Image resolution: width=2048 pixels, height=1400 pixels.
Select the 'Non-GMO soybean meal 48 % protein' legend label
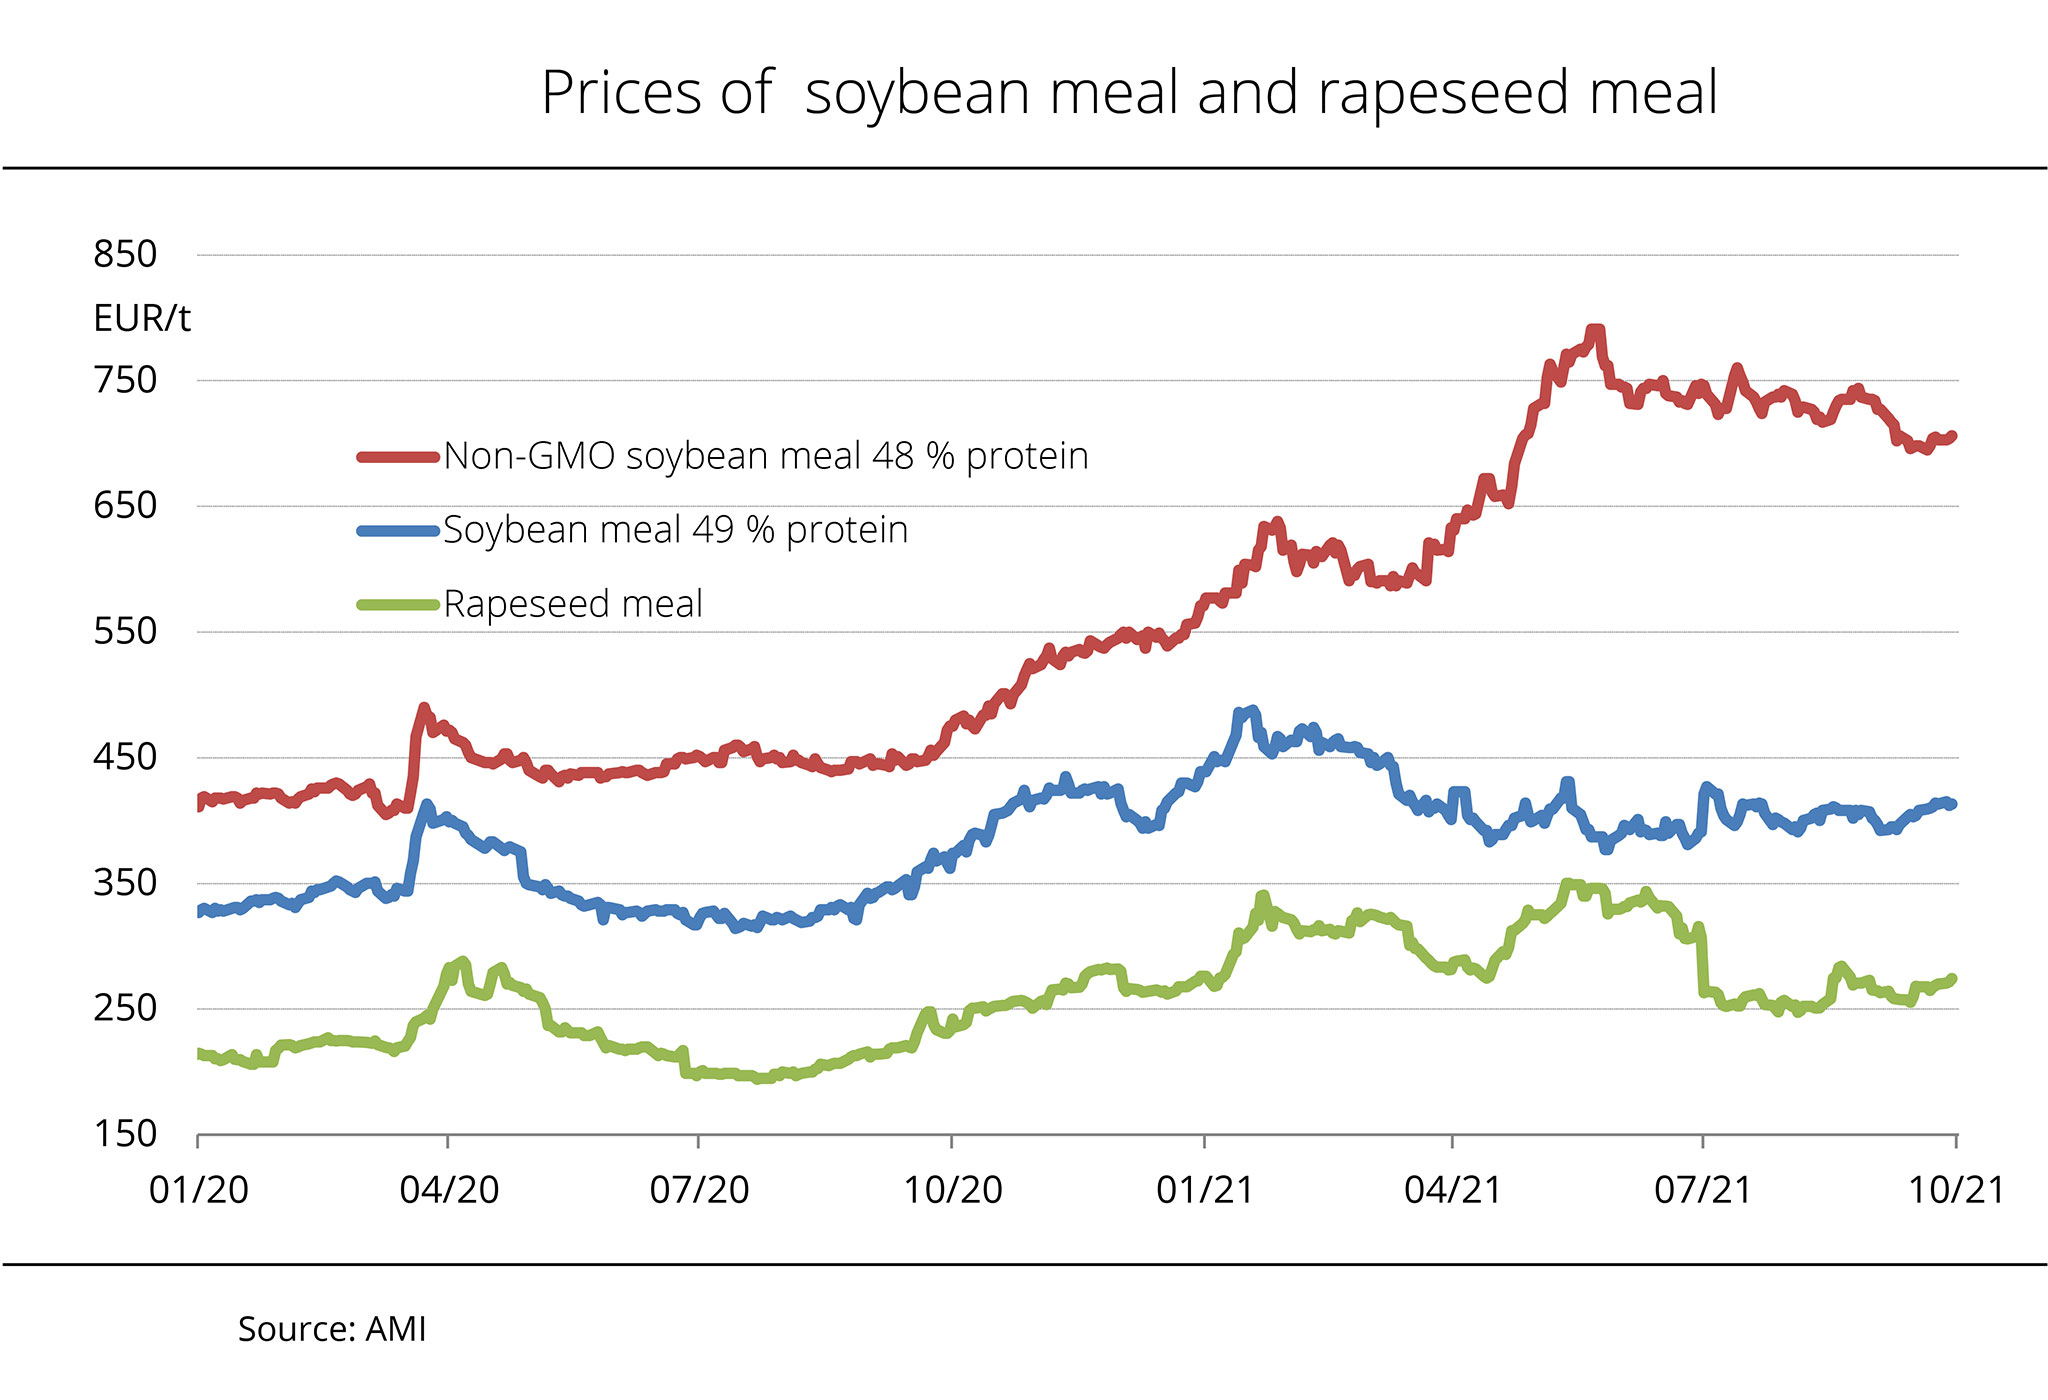tap(765, 456)
